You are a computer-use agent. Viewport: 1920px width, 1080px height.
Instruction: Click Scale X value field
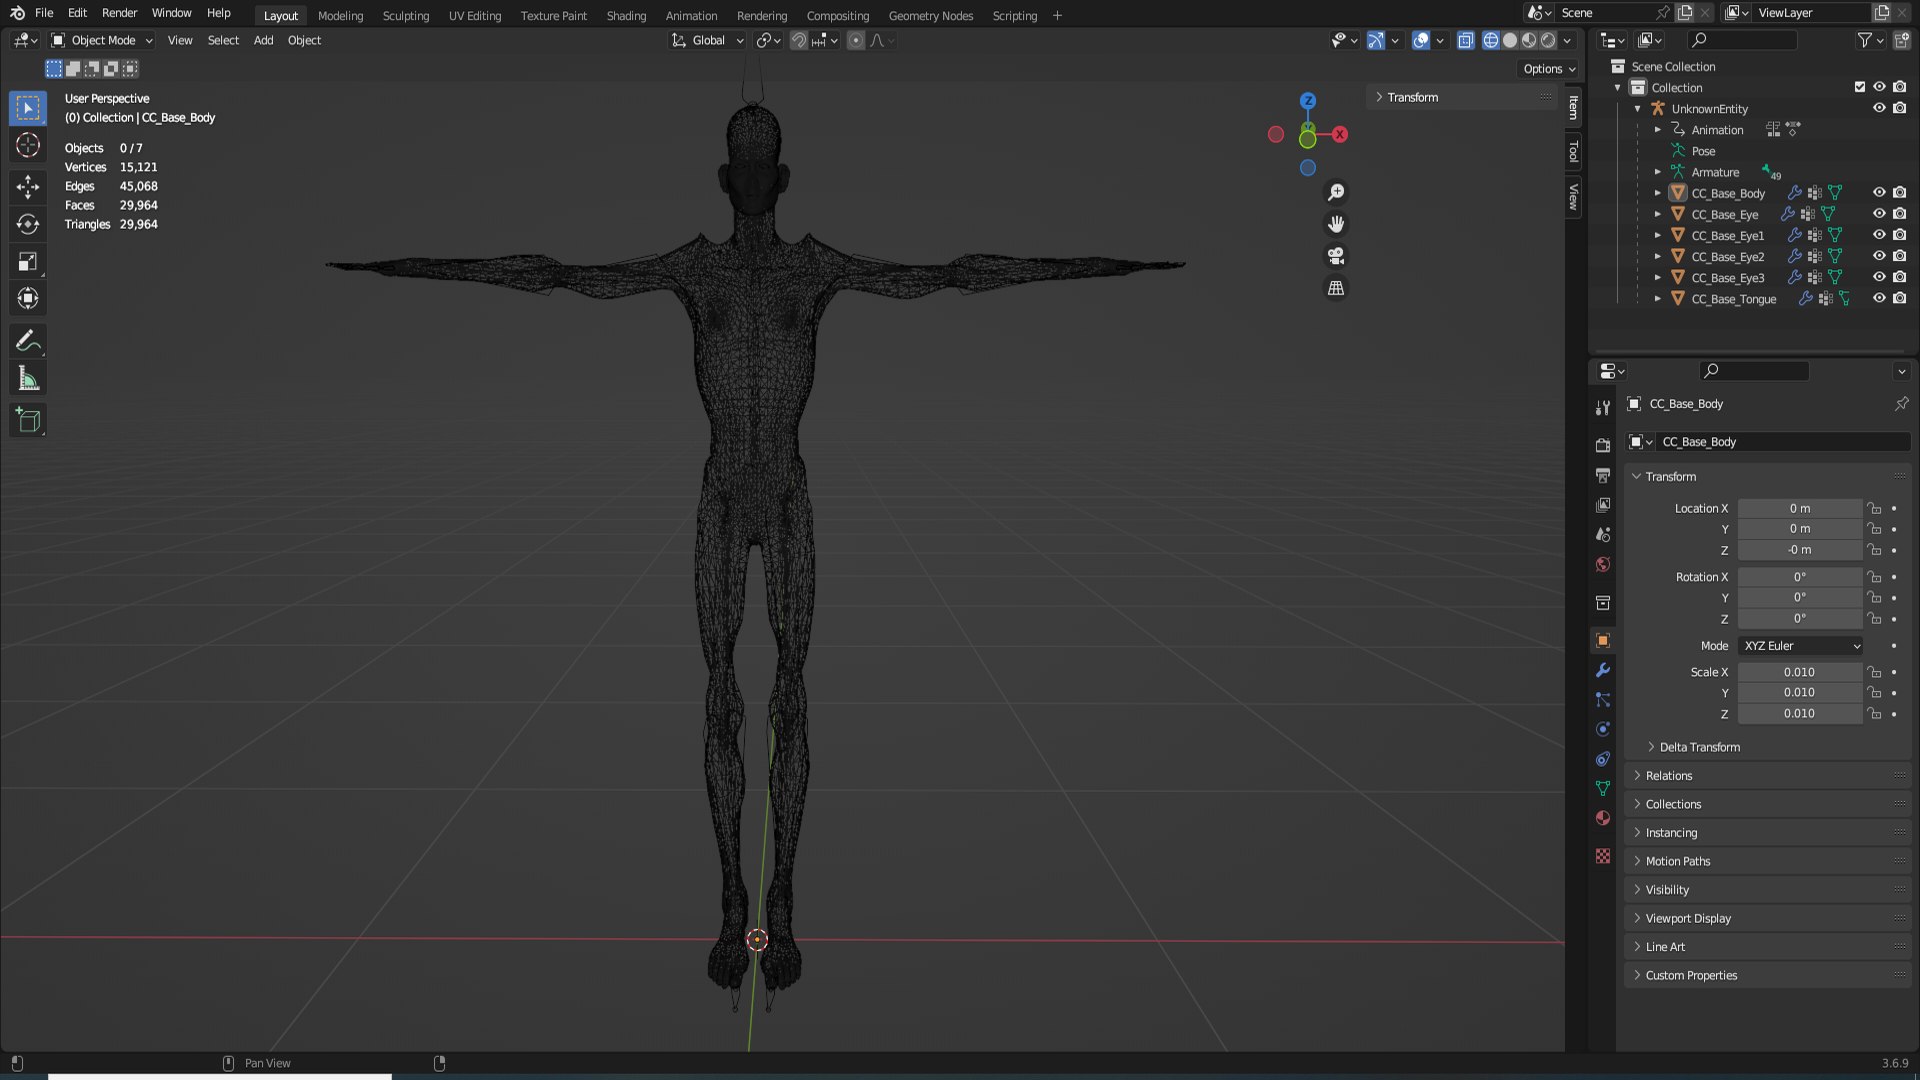pyautogui.click(x=1799, y=672)
